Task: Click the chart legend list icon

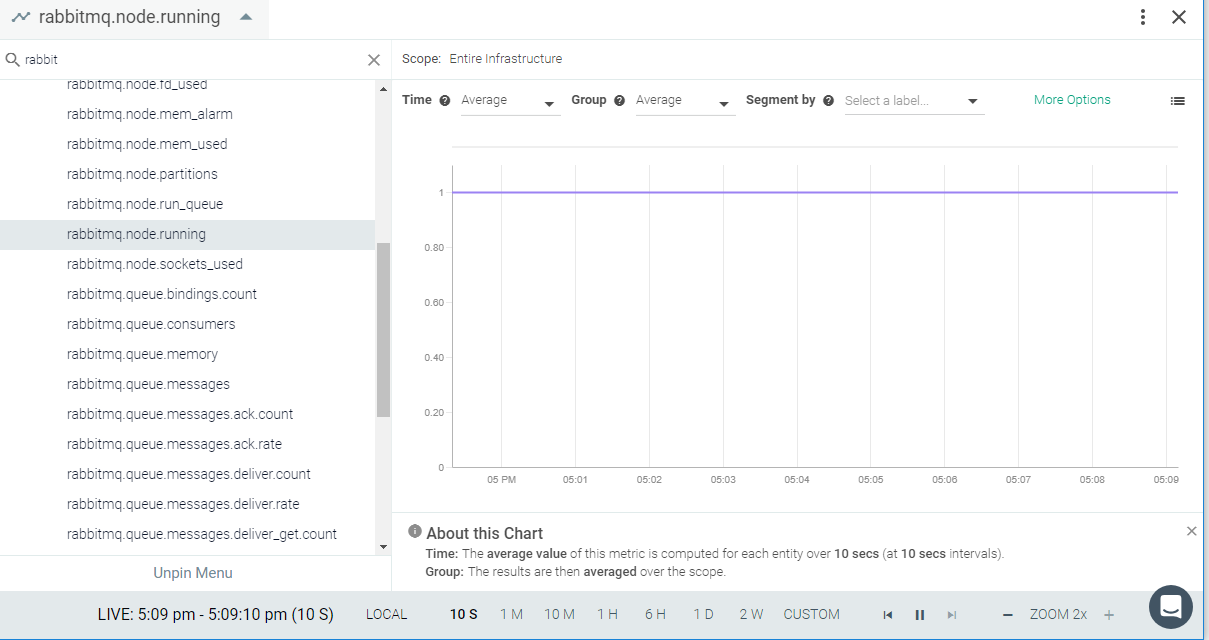Action: tap(1178, 101)
